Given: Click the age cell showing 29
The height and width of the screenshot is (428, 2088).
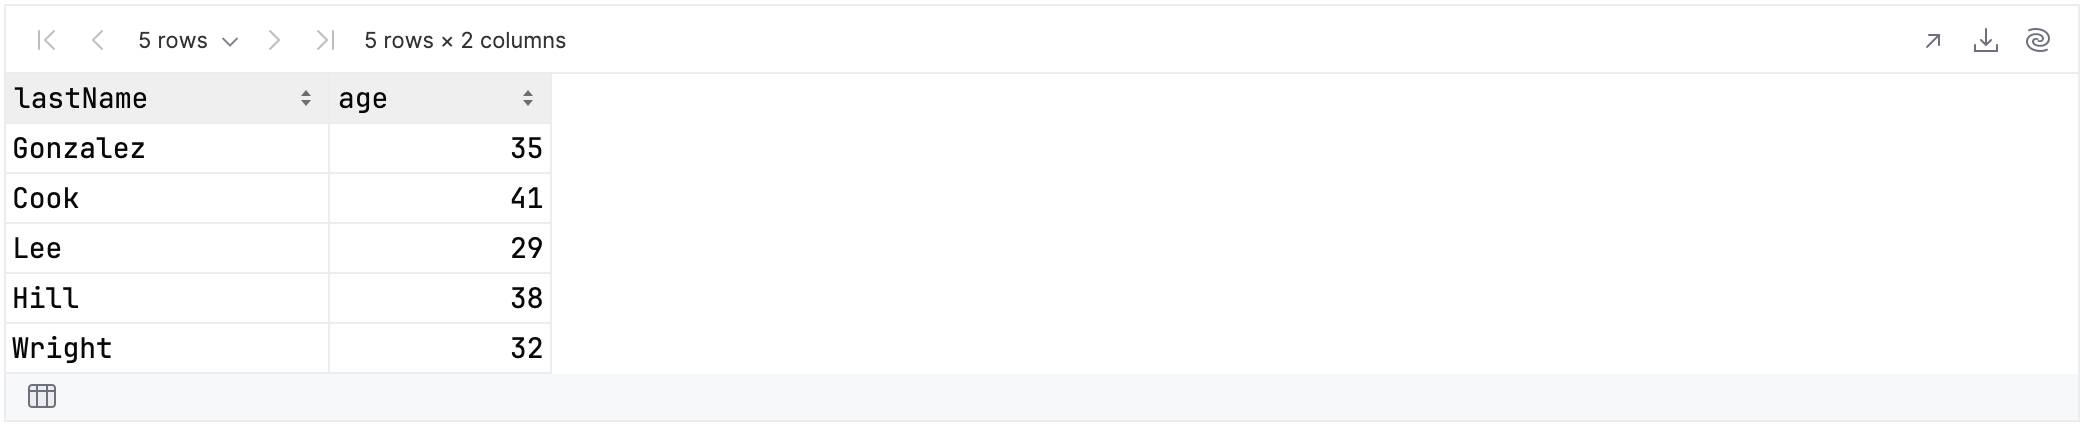Looking at the screenshot, I should [440, 248].
